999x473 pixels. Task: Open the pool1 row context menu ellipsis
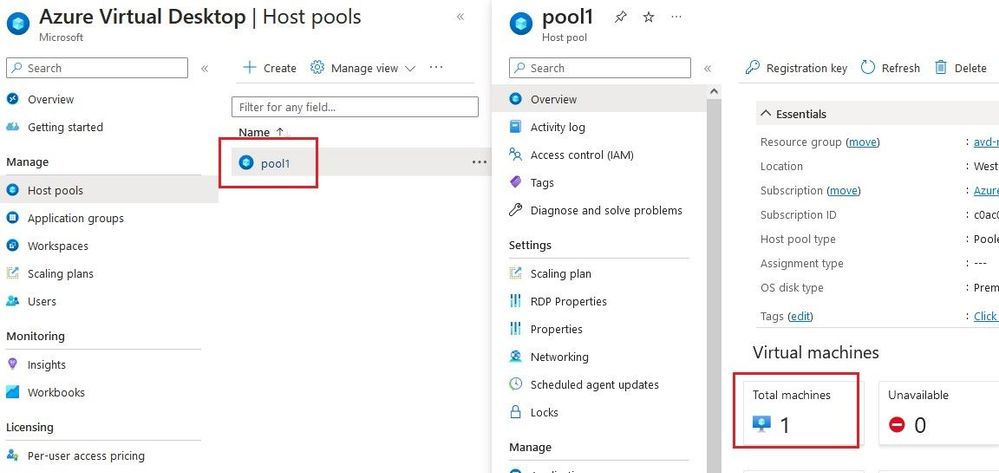coord(479,162)
